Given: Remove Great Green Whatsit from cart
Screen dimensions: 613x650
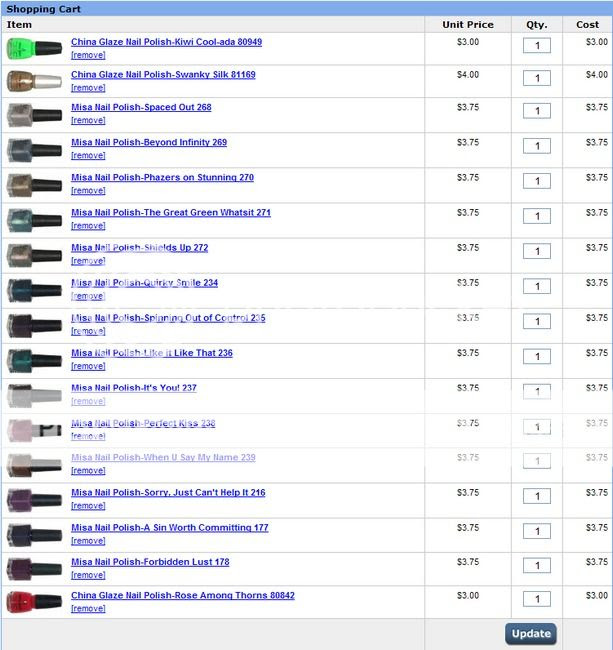Looking at the screenshot, I should (88, 226).
